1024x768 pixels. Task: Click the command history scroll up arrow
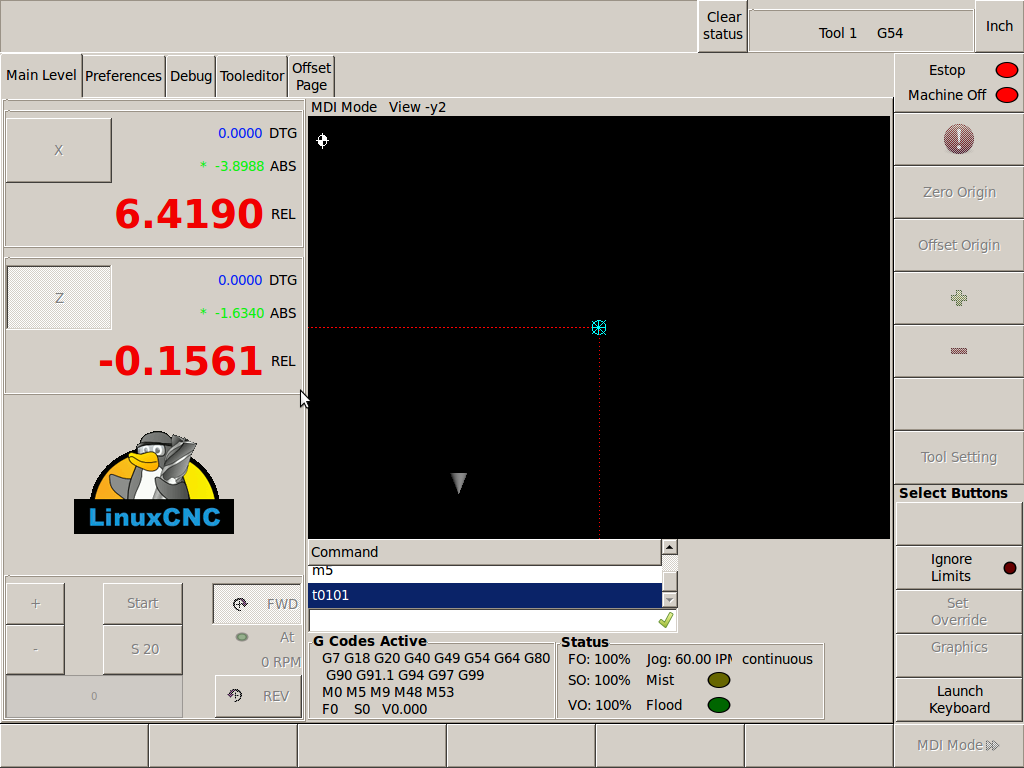(669, 547)
